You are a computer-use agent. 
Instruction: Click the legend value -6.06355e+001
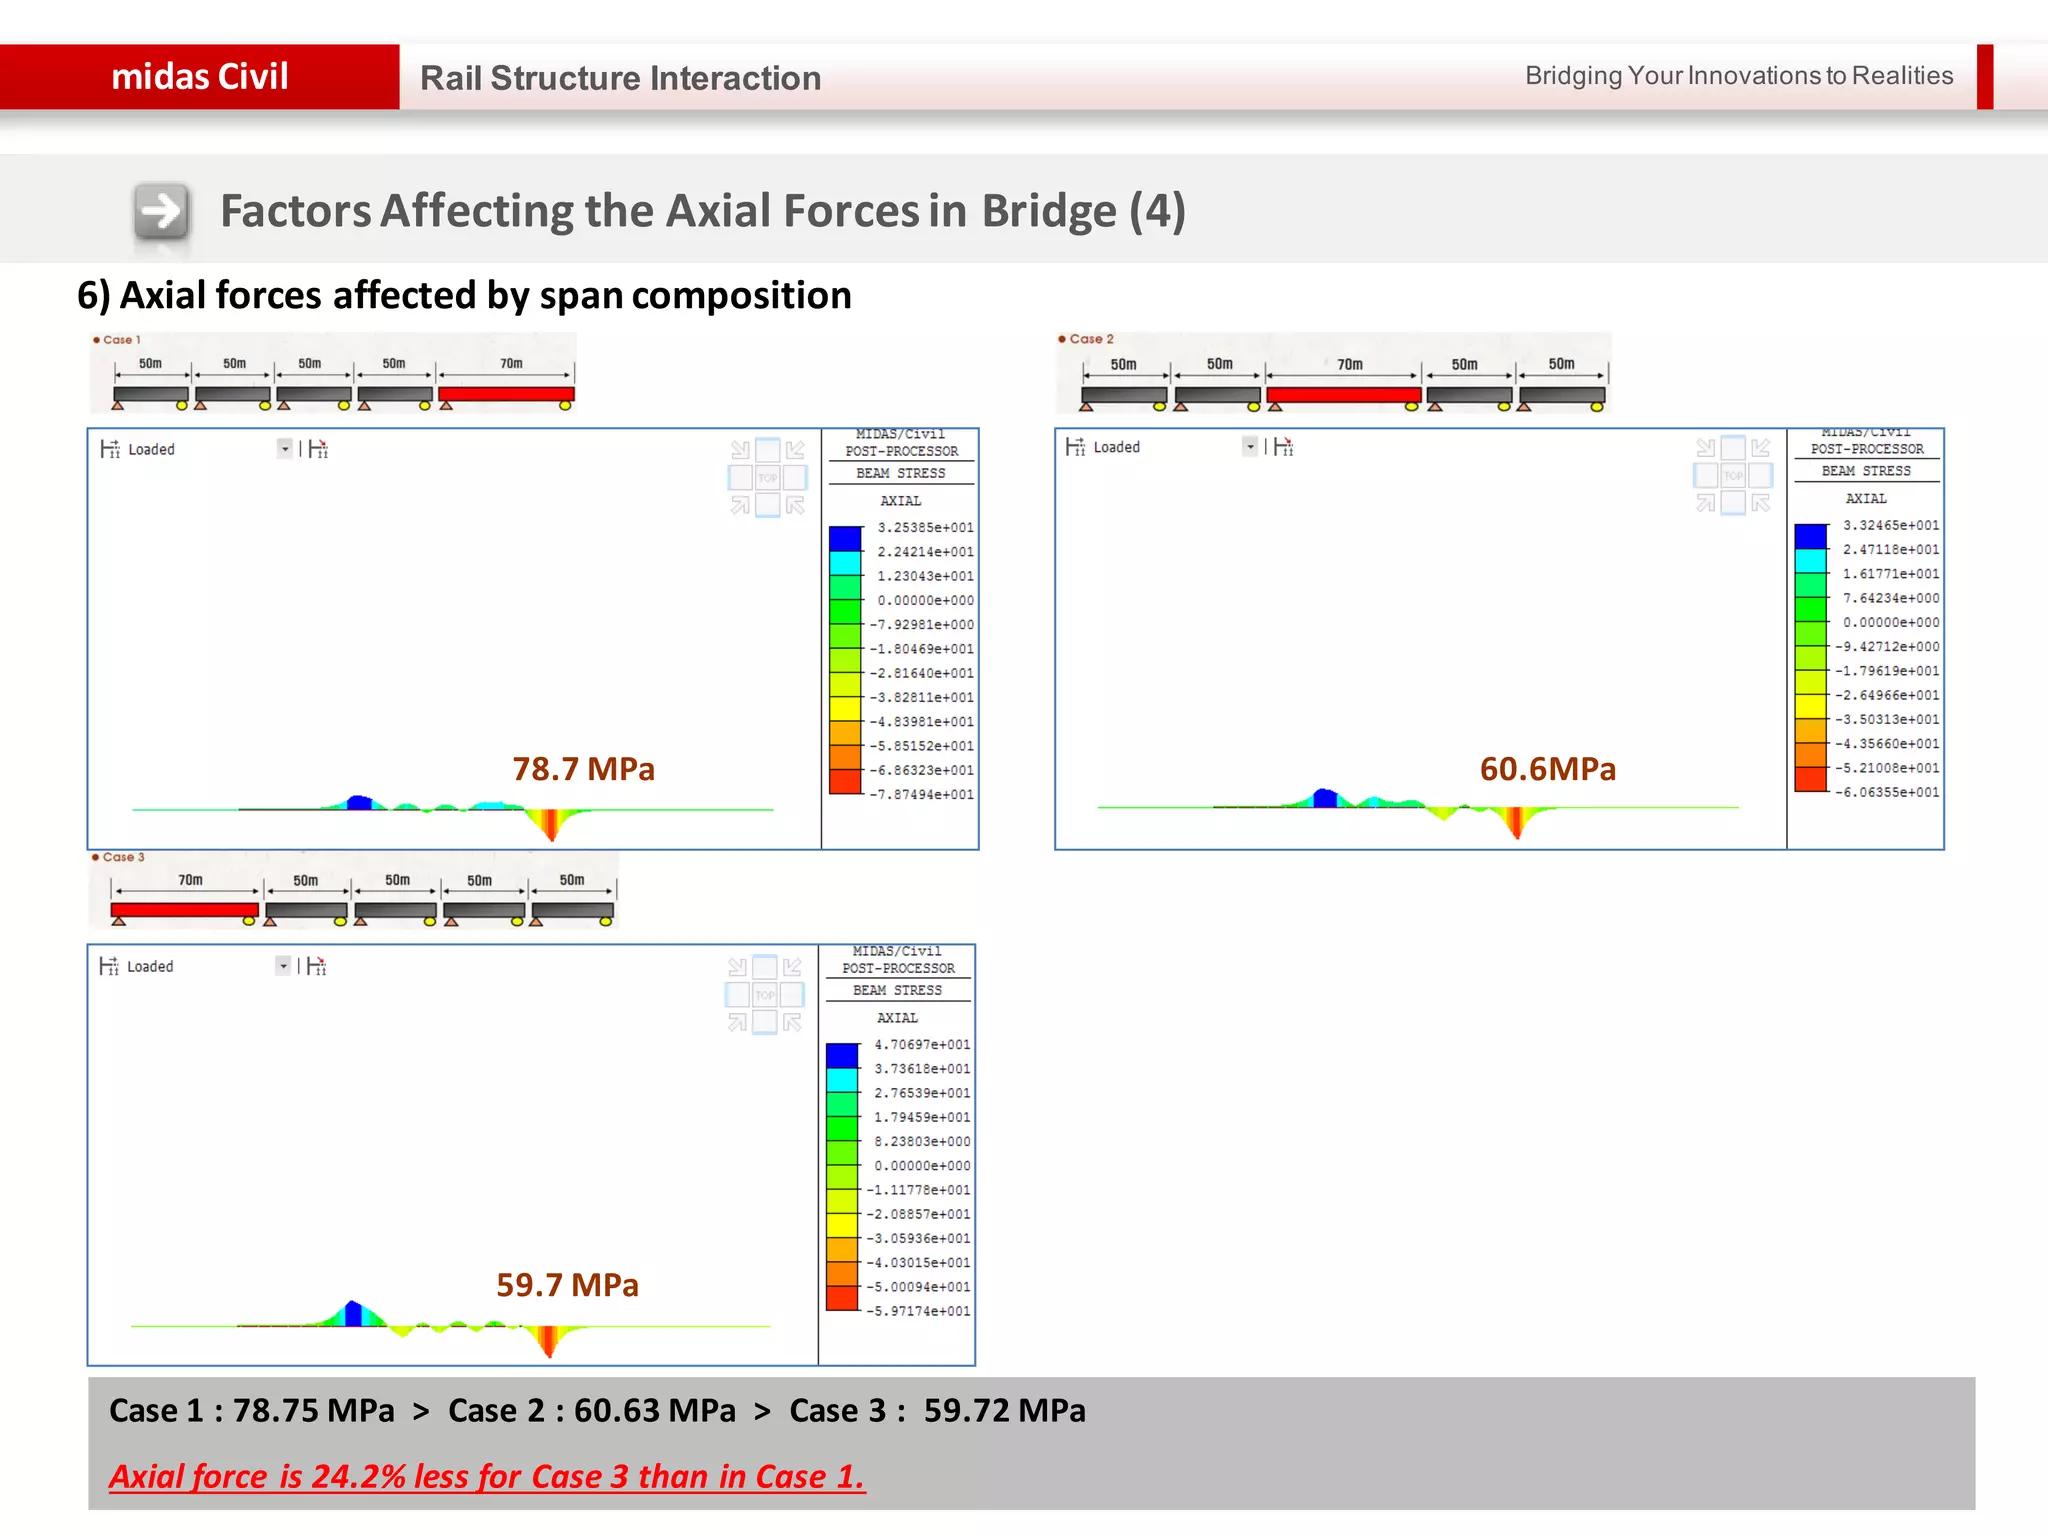click(1887, 792)
